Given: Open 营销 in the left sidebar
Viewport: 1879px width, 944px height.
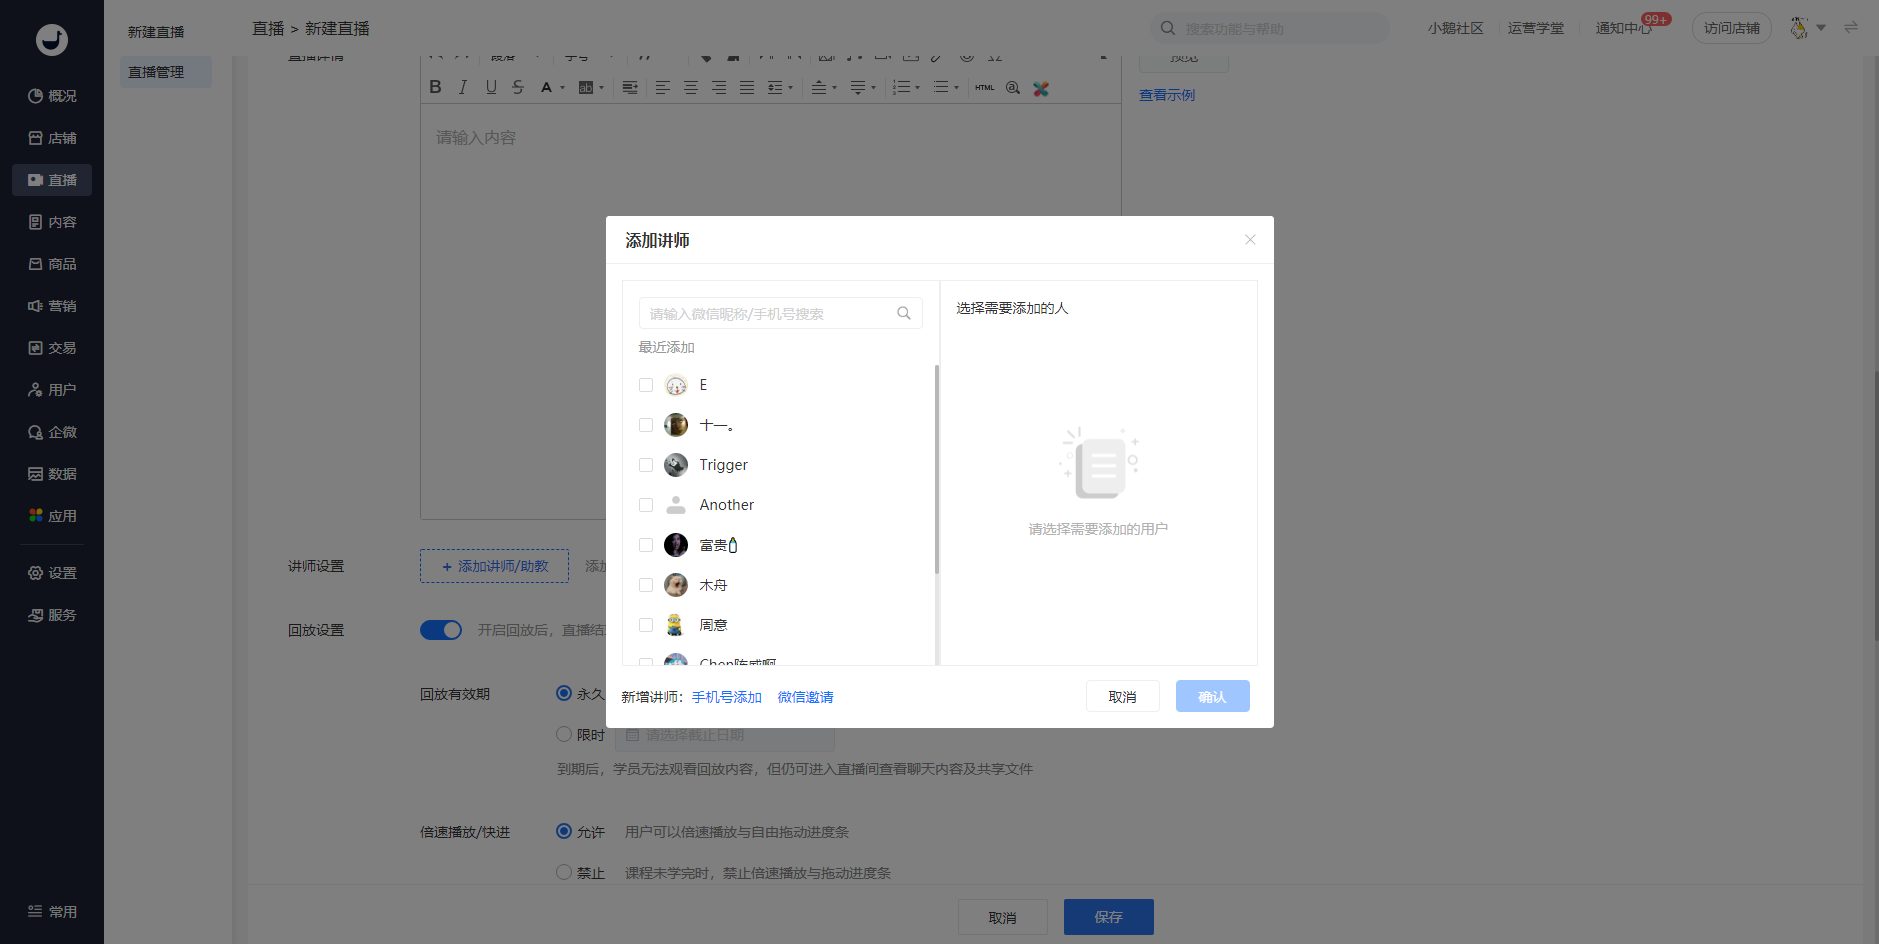Looking at the screenshot, I should pos(52,306).
